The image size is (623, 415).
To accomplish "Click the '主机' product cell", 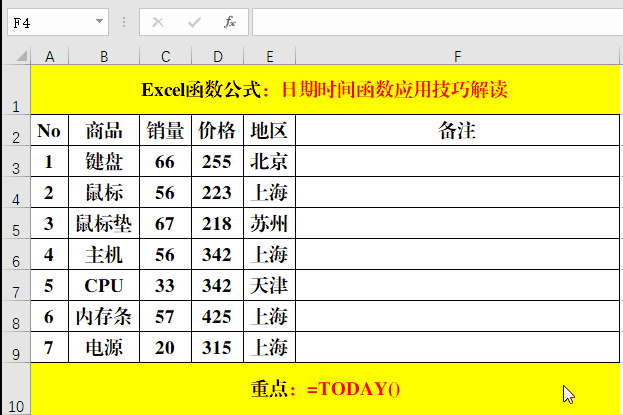I will point(104,254).
